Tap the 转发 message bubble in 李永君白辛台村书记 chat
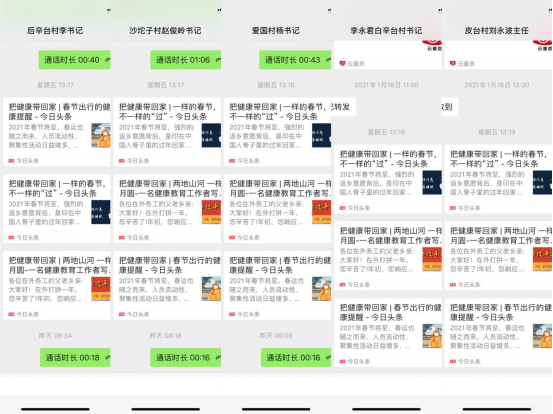The image size is (553, 414). point(344,107)
